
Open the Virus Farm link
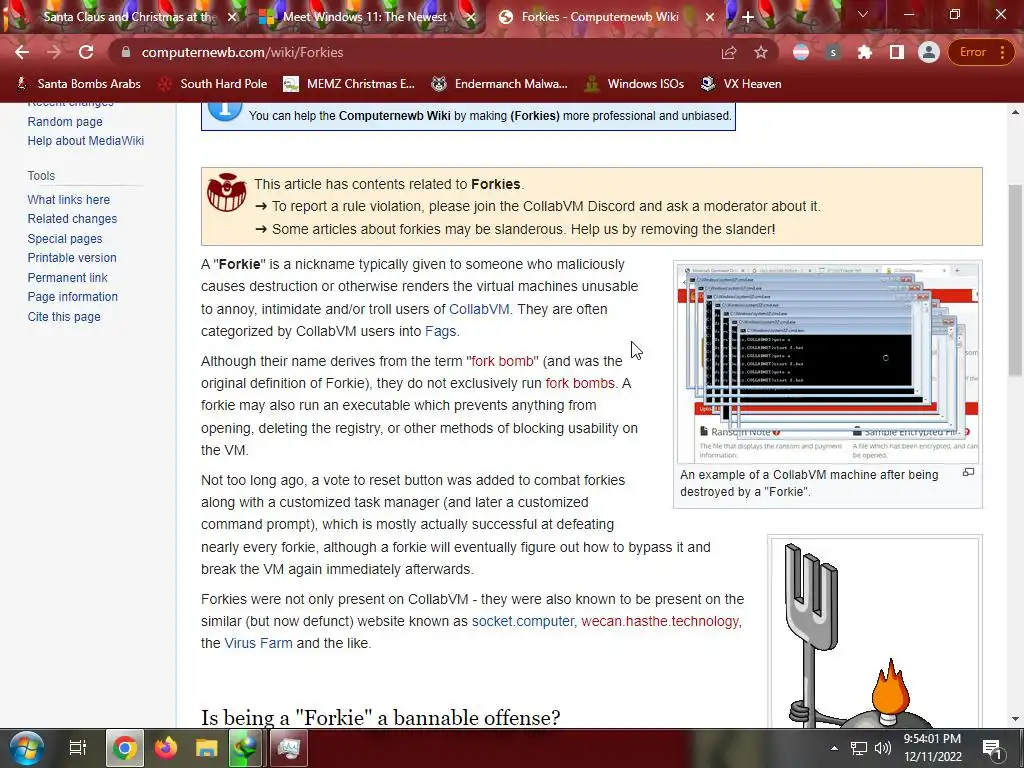[x=258, y=643]
